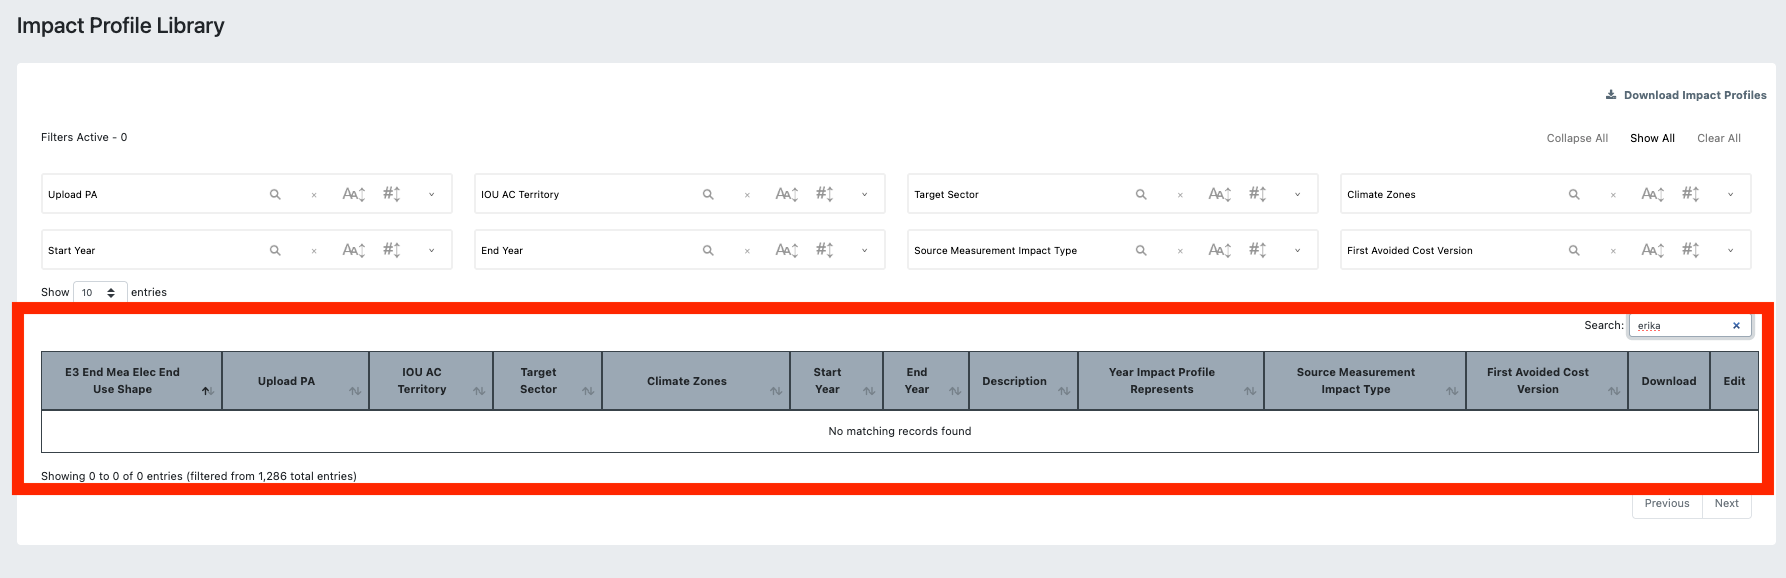Expand the IOU AC Territory filter chevron
This screenshot has height=578, width=1786.
pos(865,194)
